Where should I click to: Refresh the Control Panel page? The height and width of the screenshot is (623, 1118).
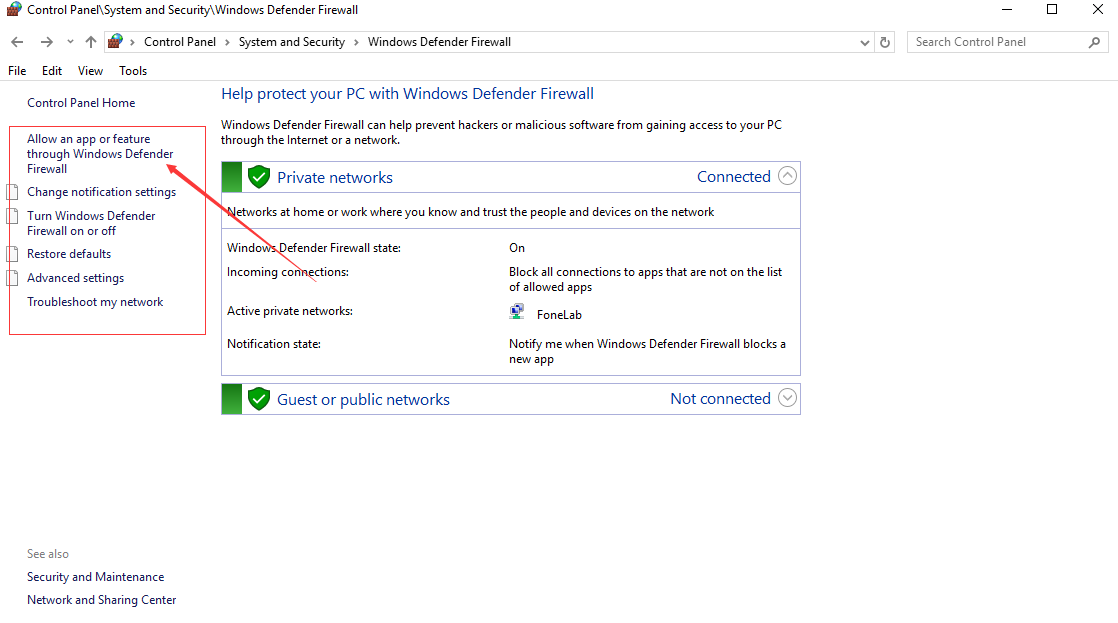[x=885, y=42]
